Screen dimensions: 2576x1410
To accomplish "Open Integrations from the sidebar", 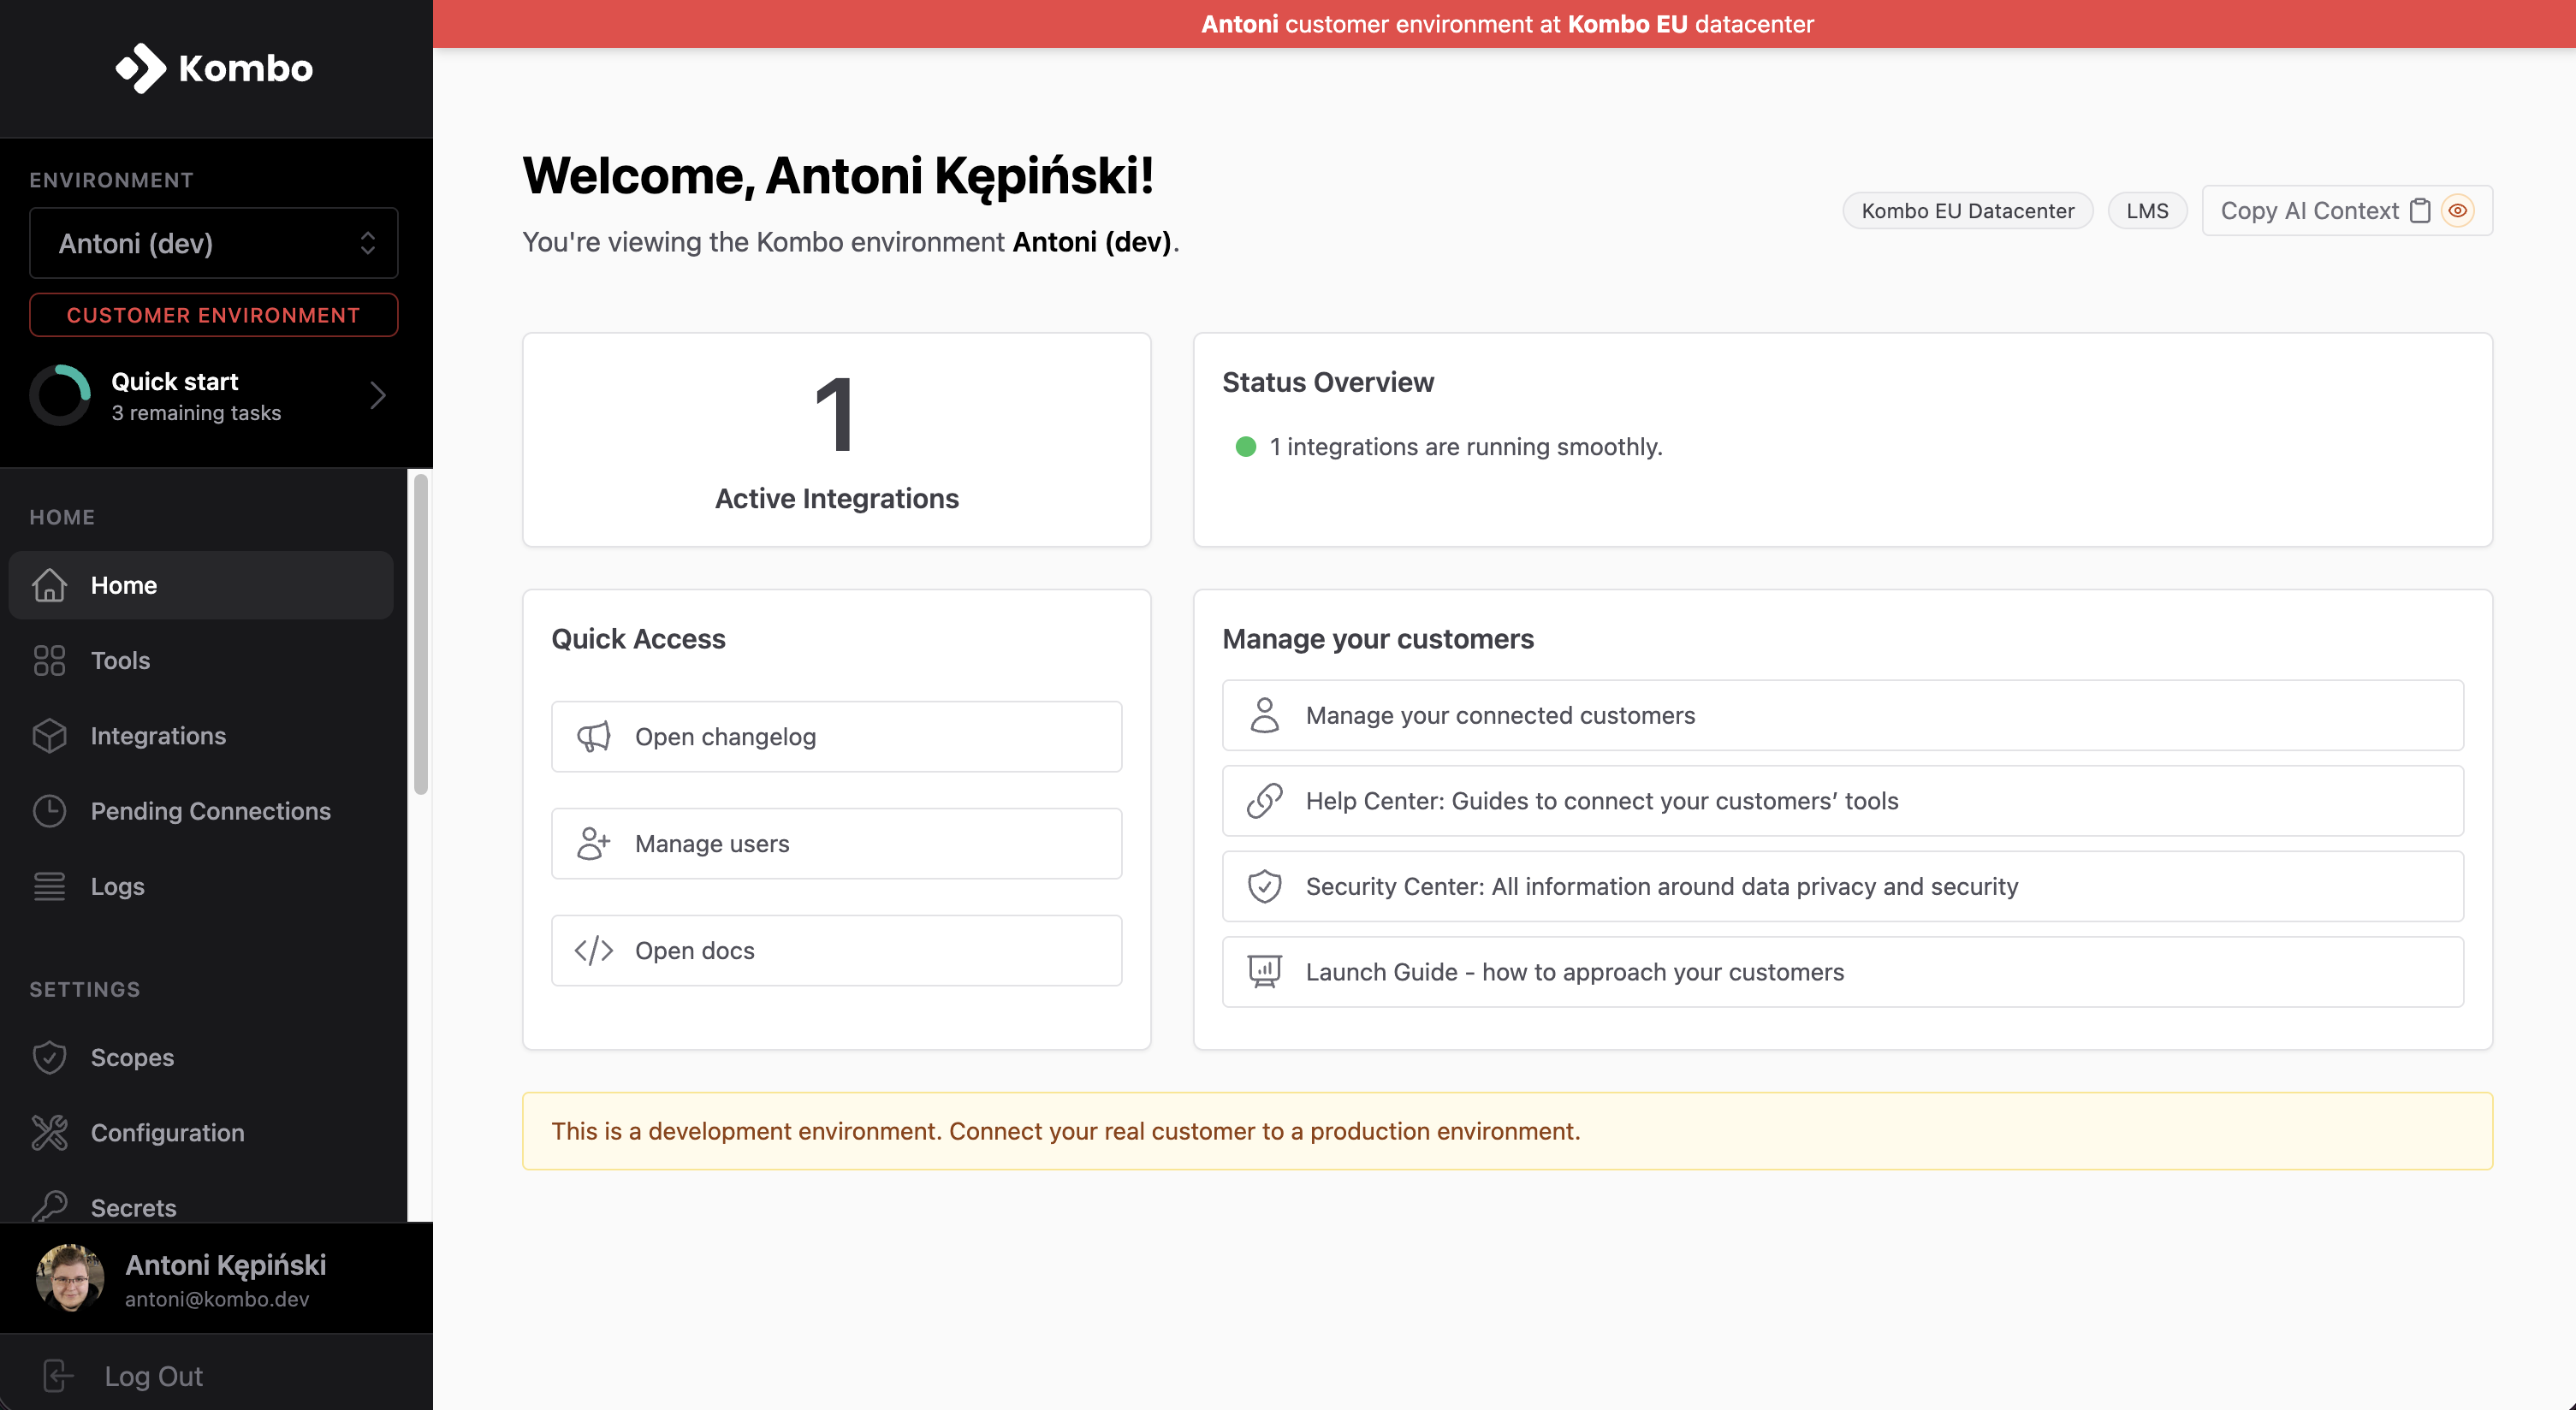I will click(x=158, y=736).
